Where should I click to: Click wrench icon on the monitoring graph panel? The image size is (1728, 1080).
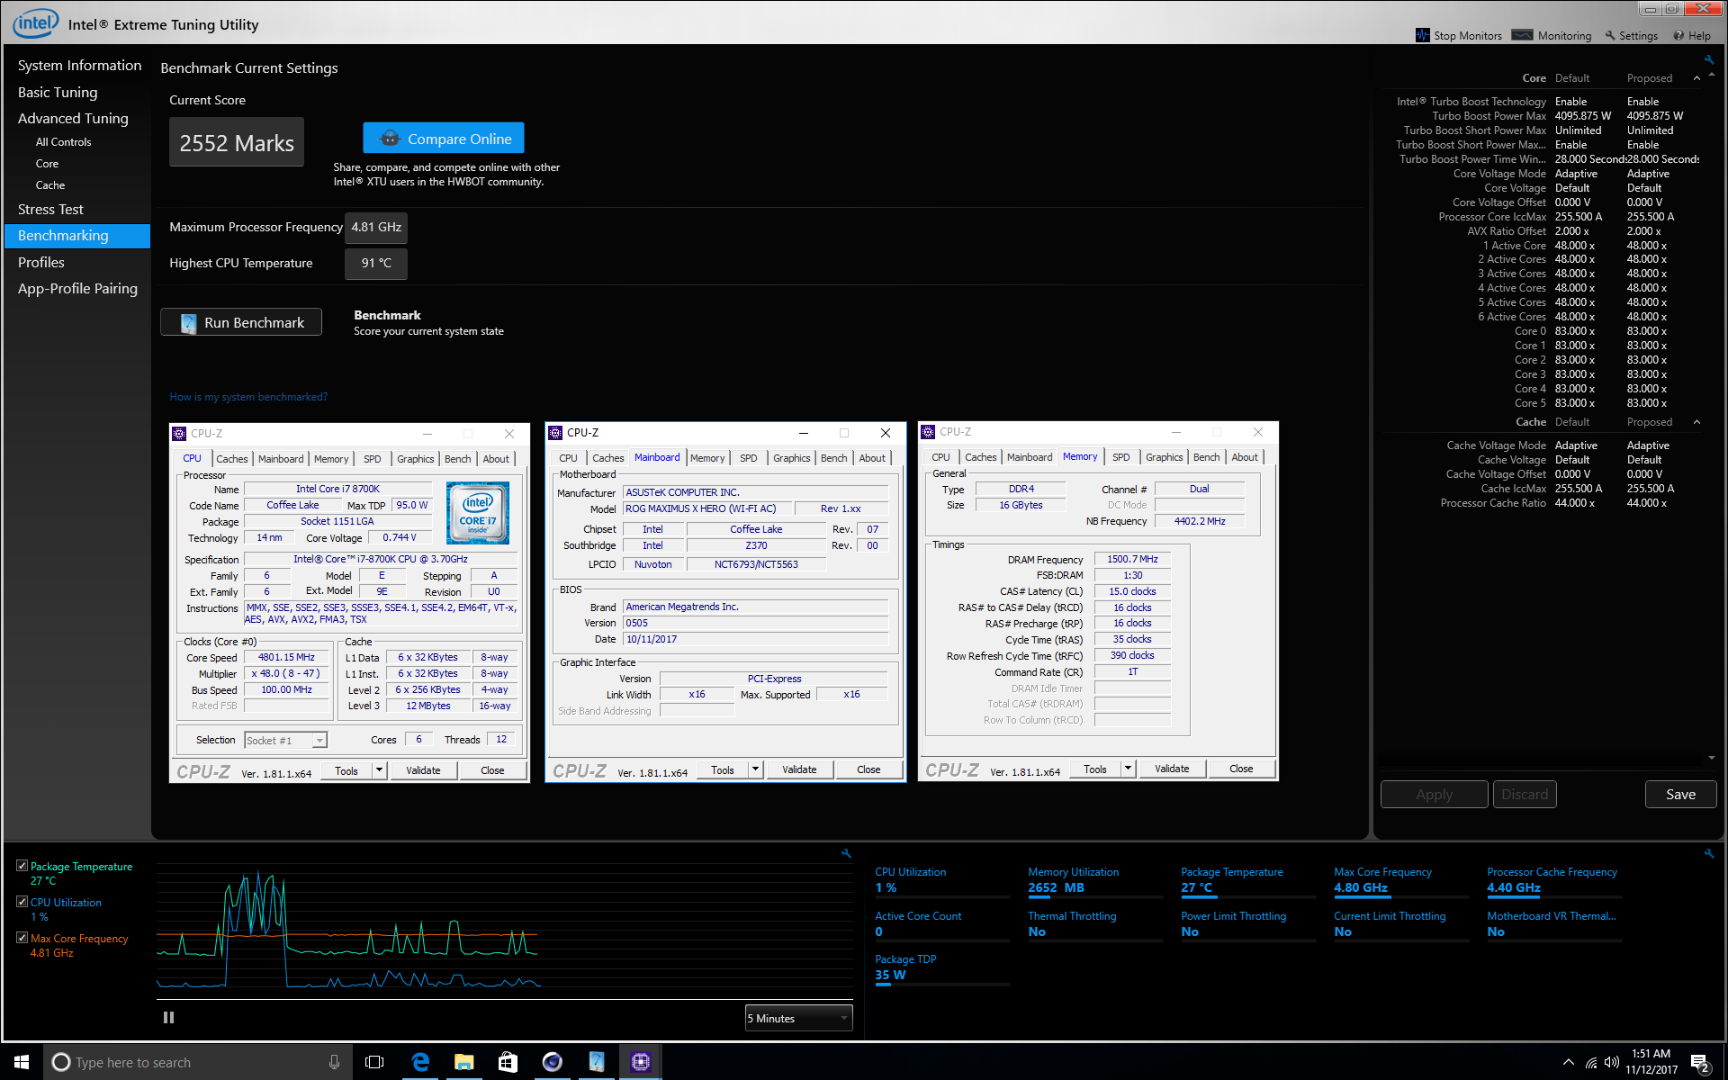[846, 853]
